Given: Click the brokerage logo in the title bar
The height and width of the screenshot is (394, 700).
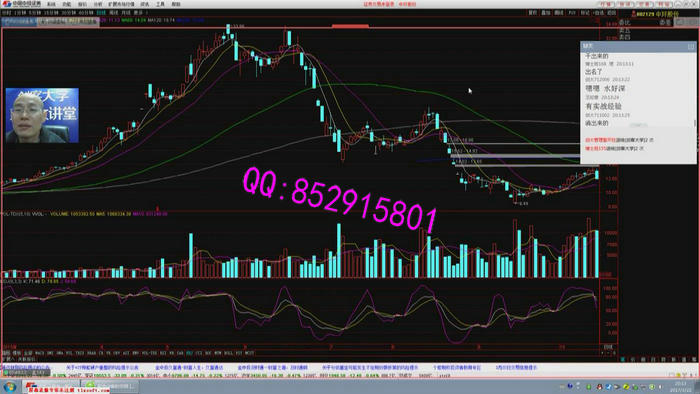Looking at the screenshot, I should point(21,4).
